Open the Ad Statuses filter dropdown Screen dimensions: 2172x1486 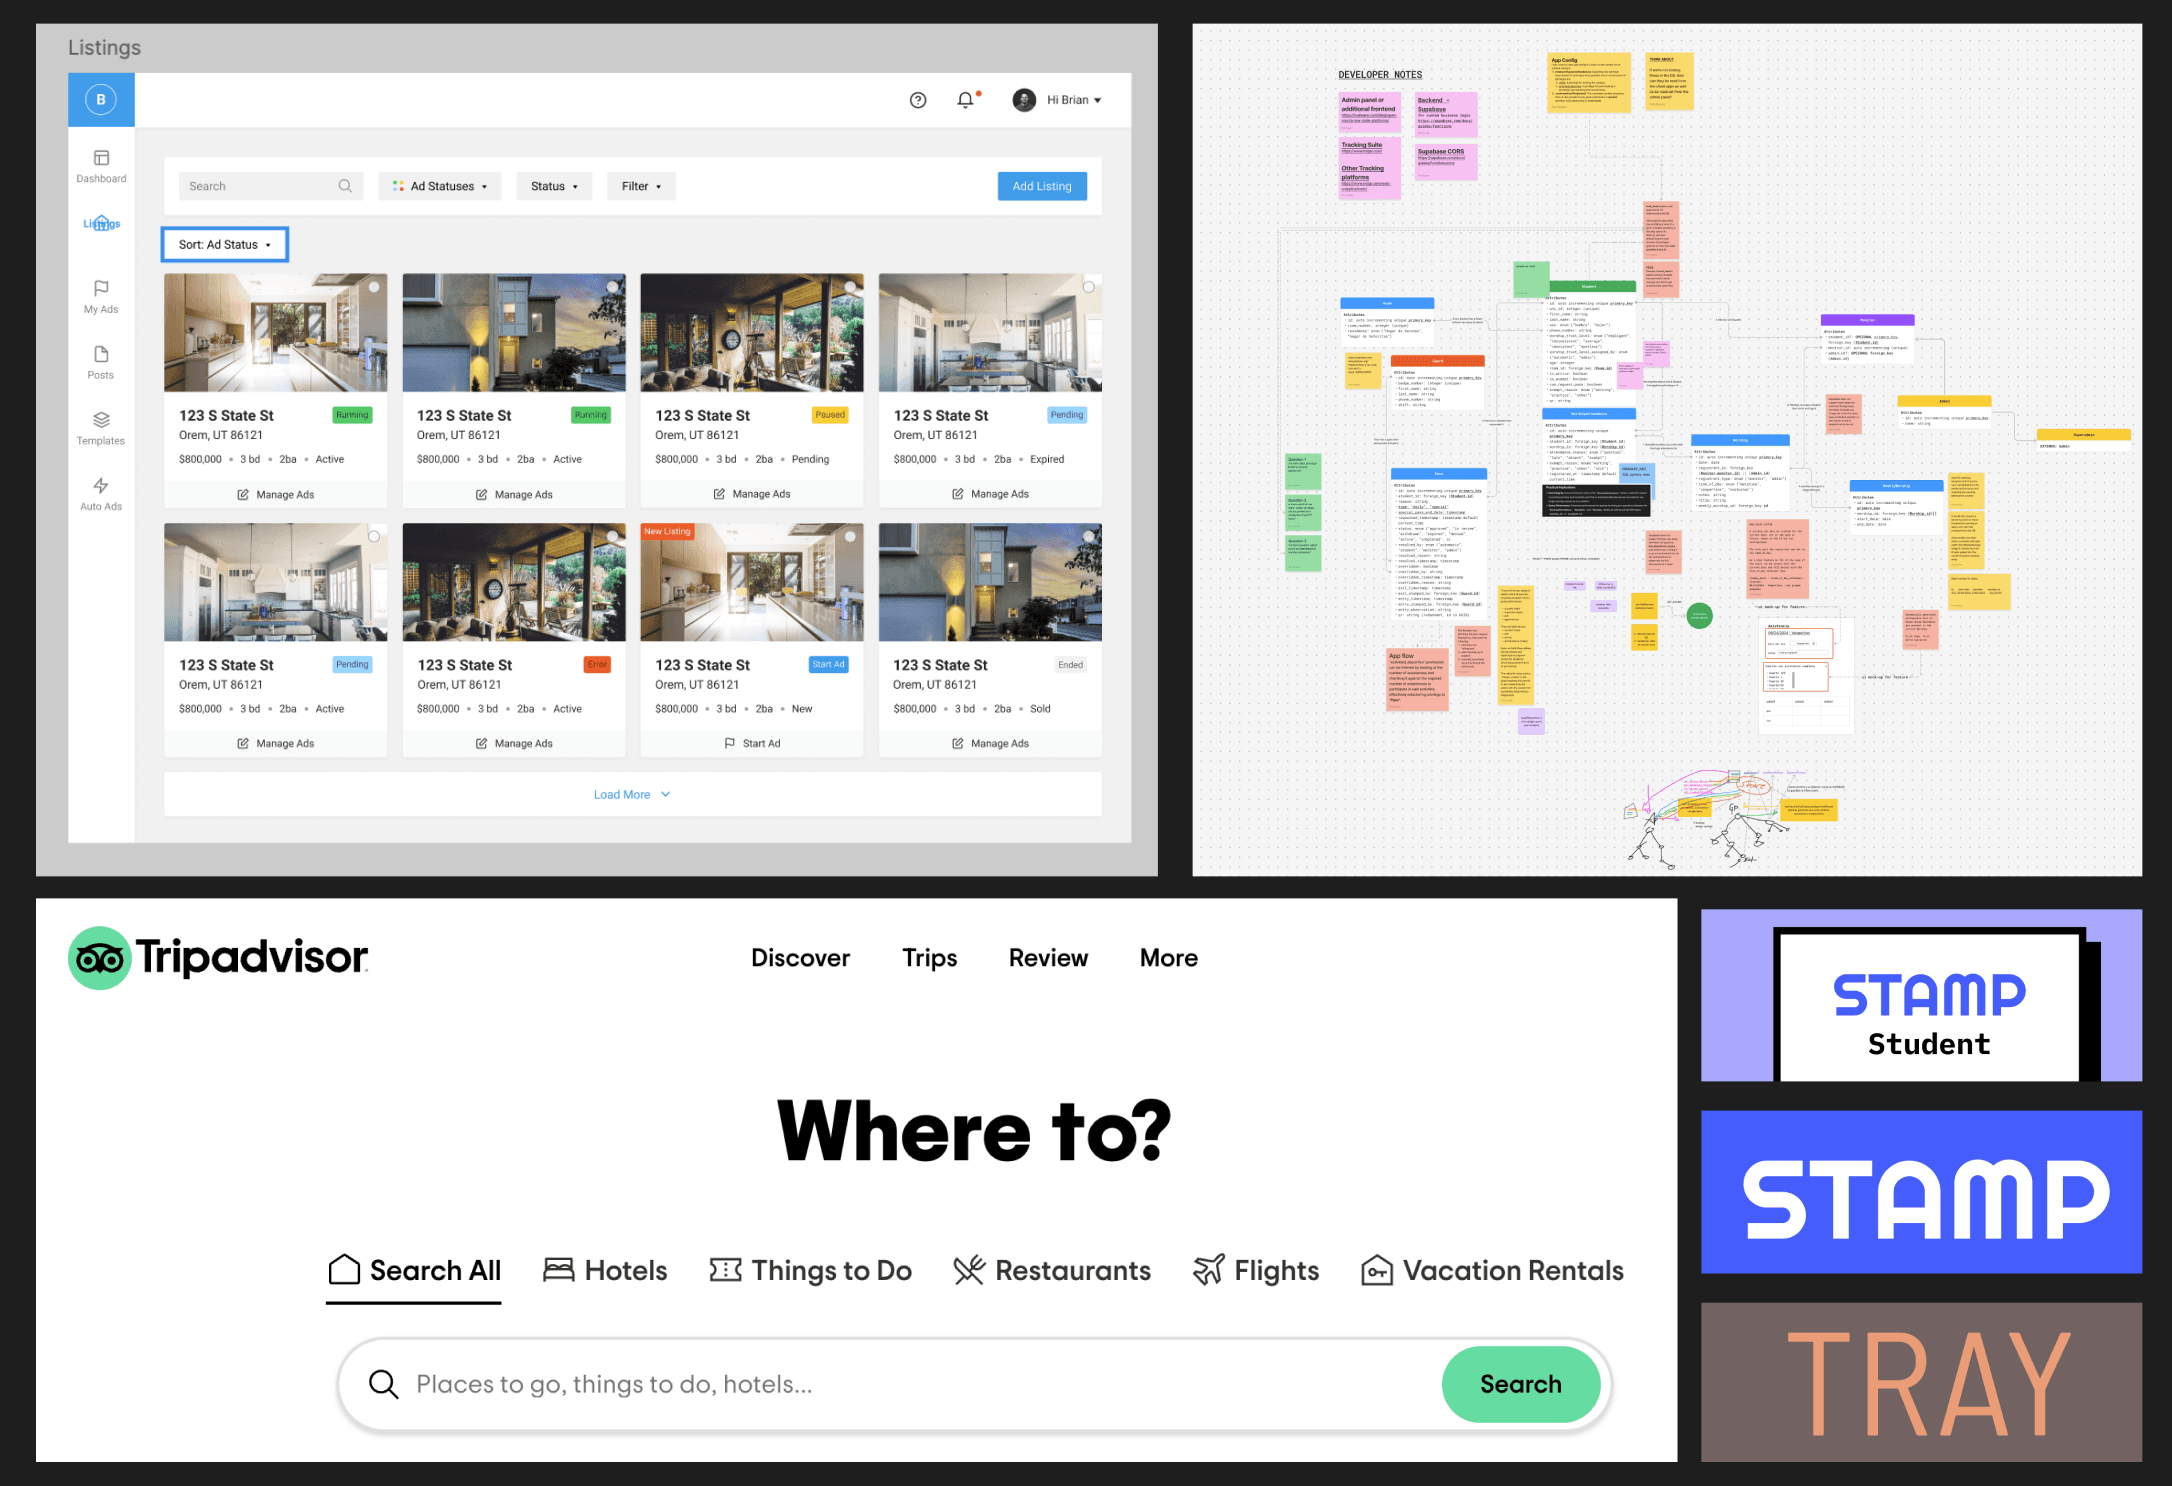point(437,185)
